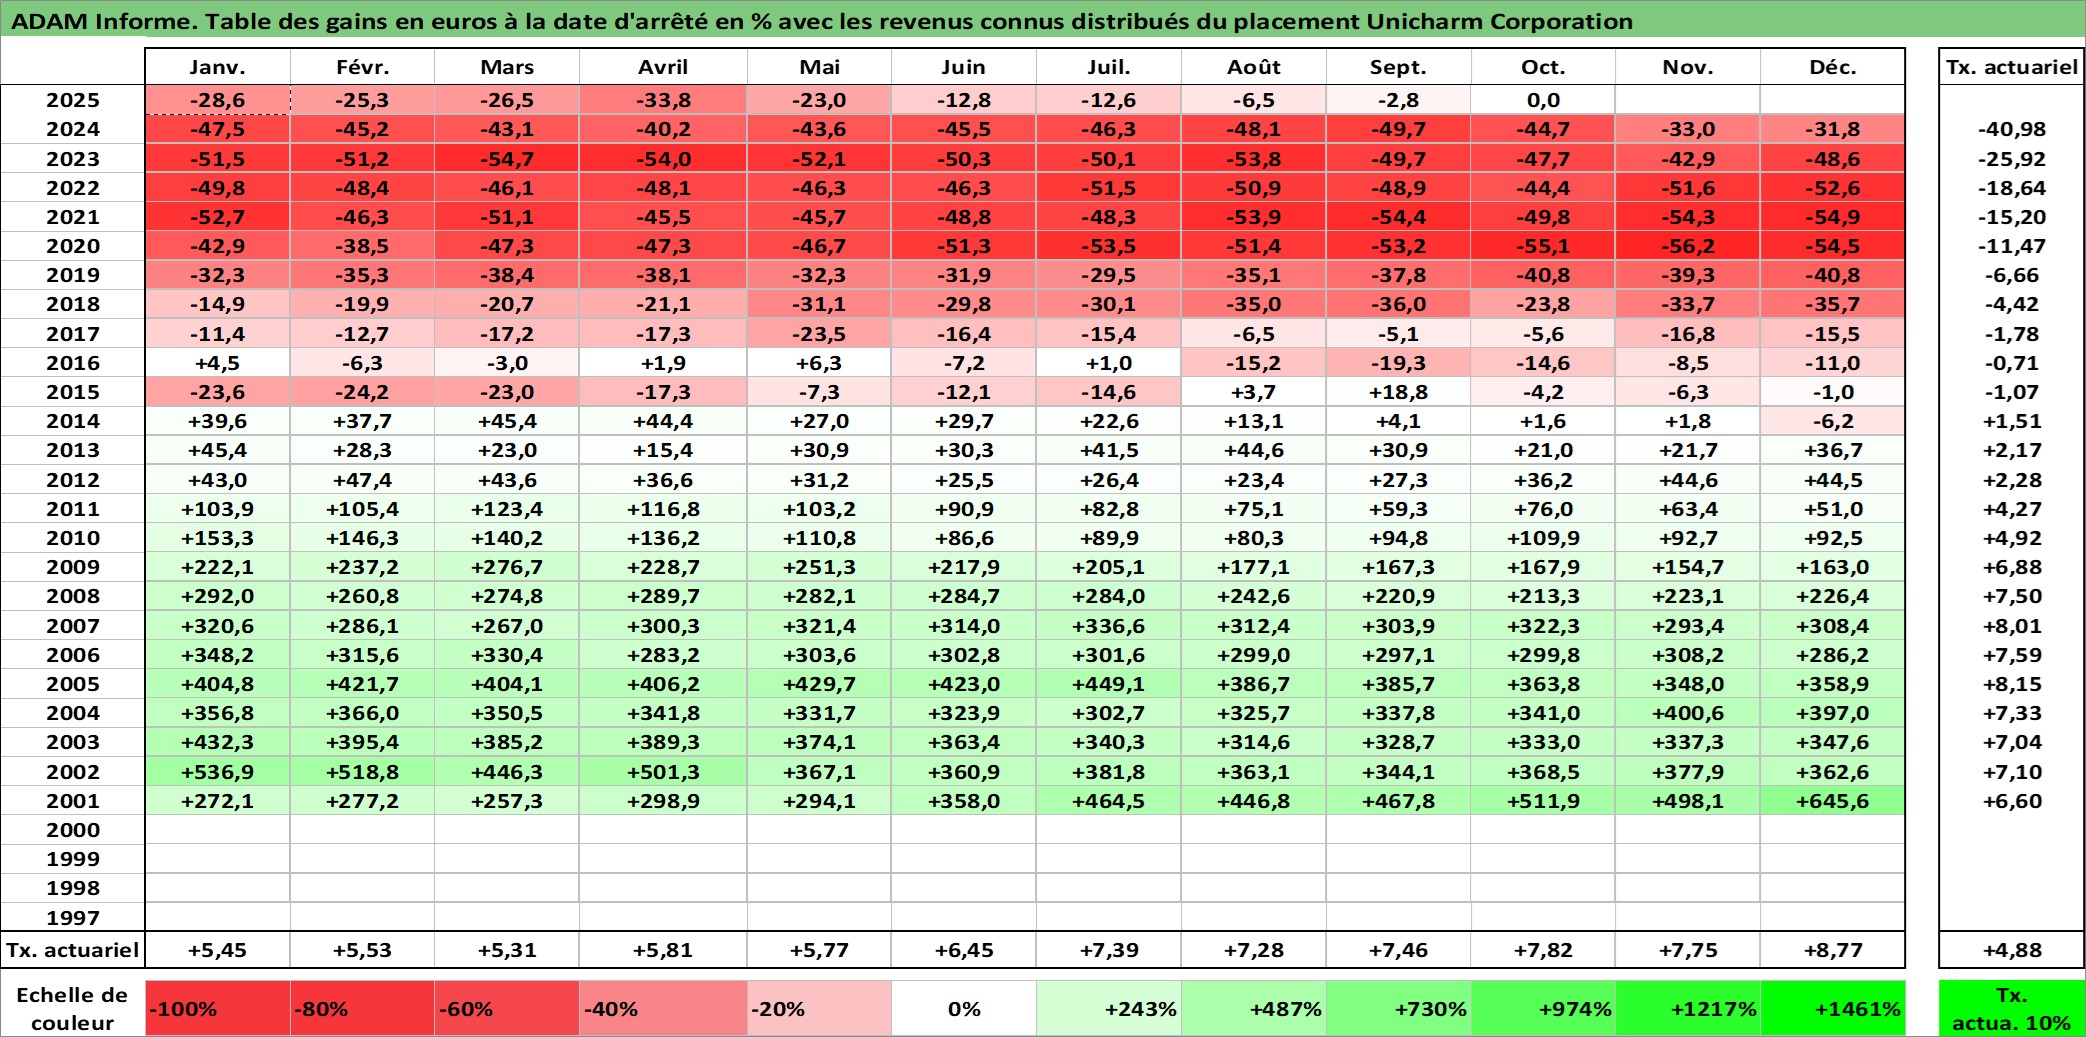This screenshot has width=2086, height=1037.
Task: Click the Tx. actua. 10% green box
Action: 2012,1008
